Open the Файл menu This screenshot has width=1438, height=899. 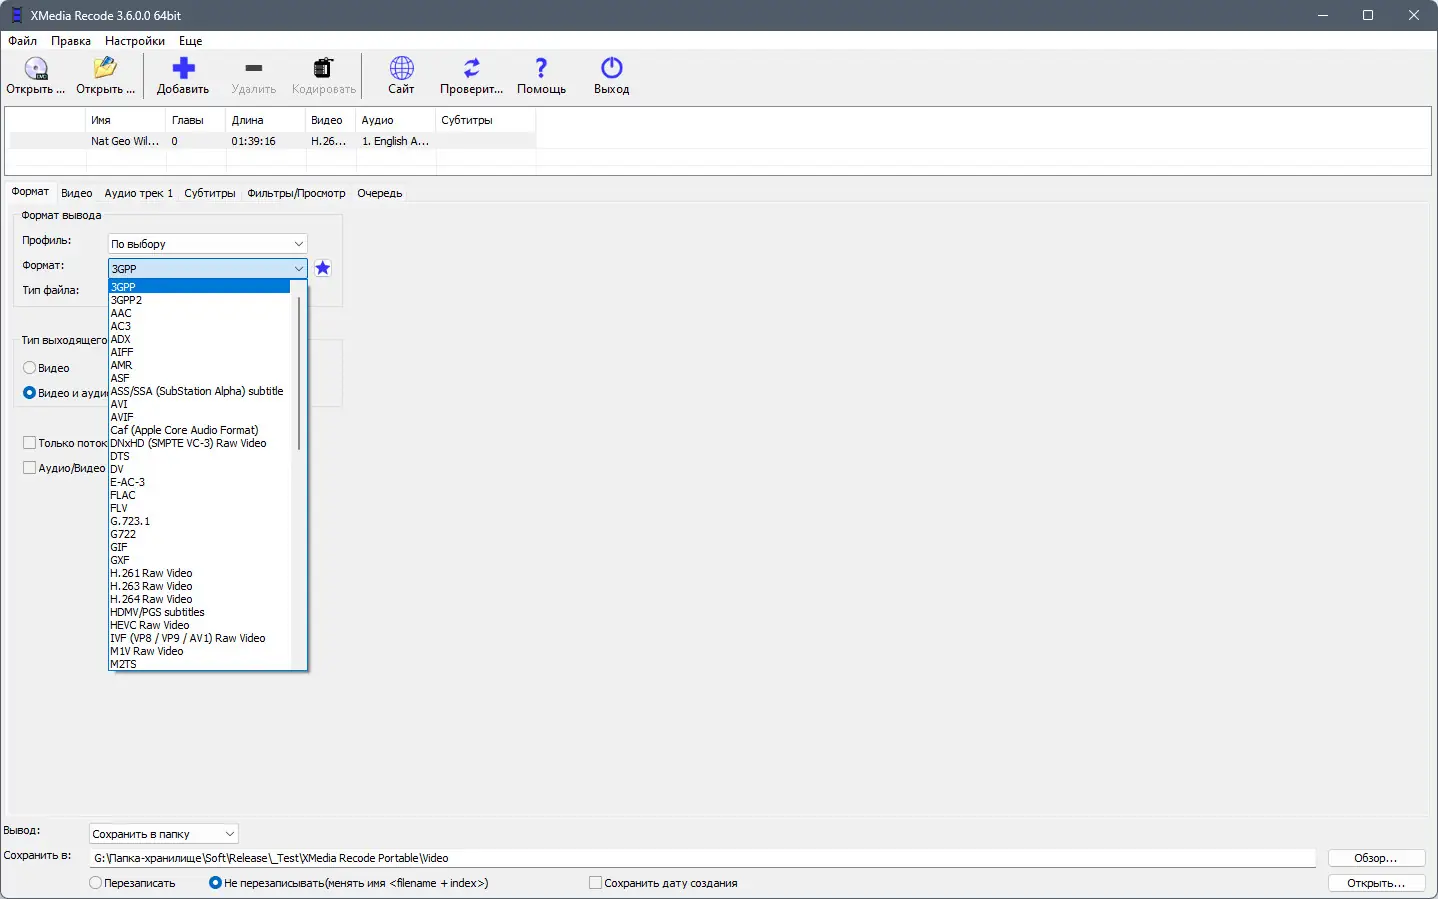[x=22, y=41]
